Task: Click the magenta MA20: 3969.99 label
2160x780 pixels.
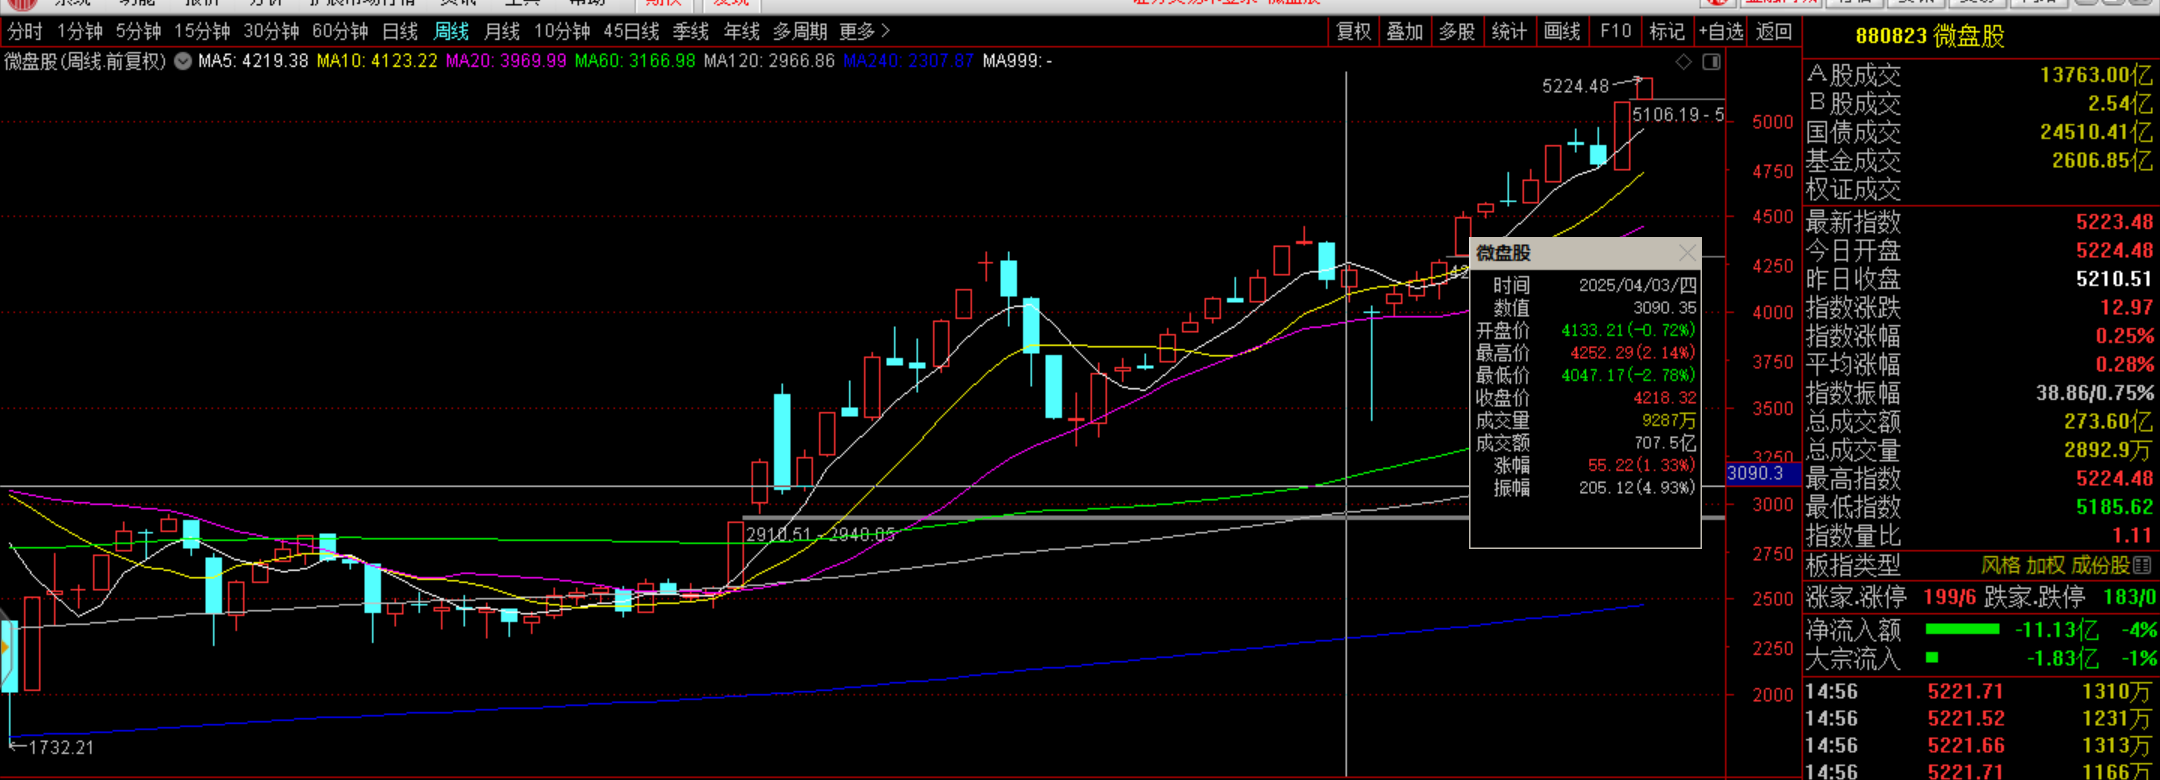Action: pos(506,61)
